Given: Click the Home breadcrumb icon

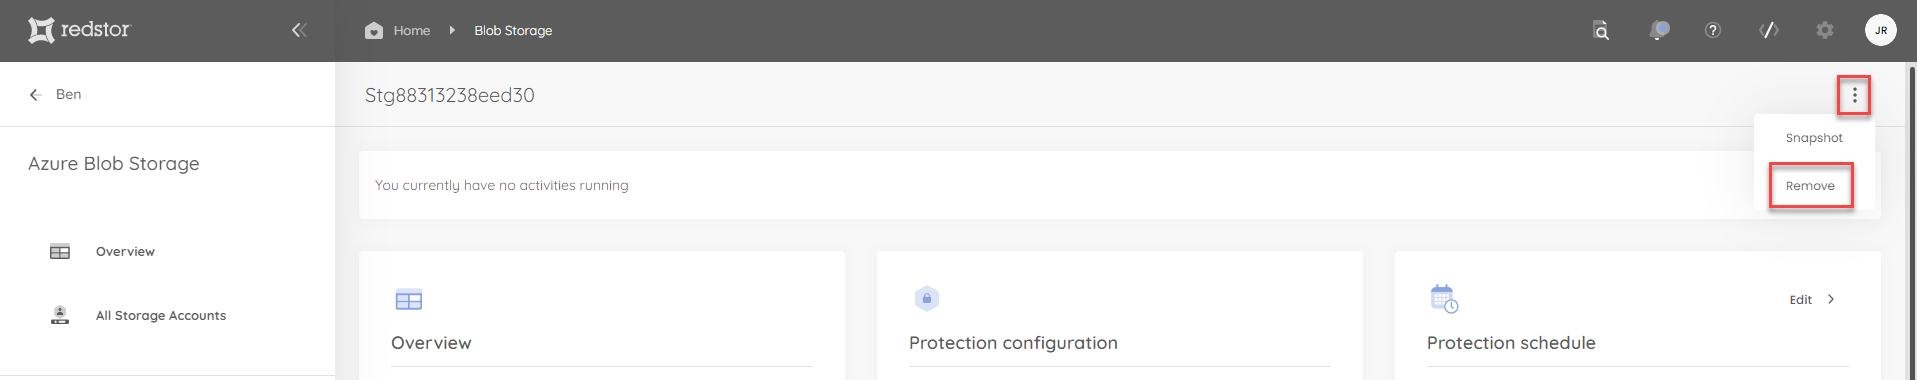Looking at the screenshot, I should (x=374, y=30).
